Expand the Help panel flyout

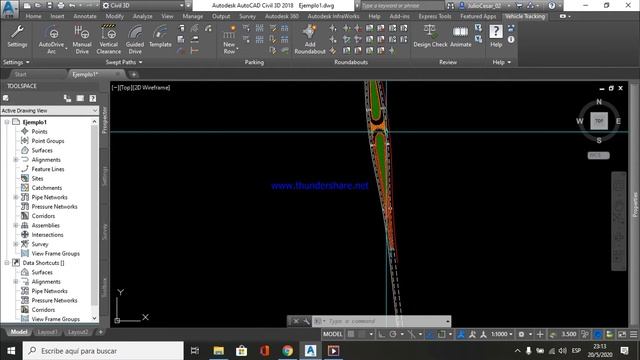(502, 62)
